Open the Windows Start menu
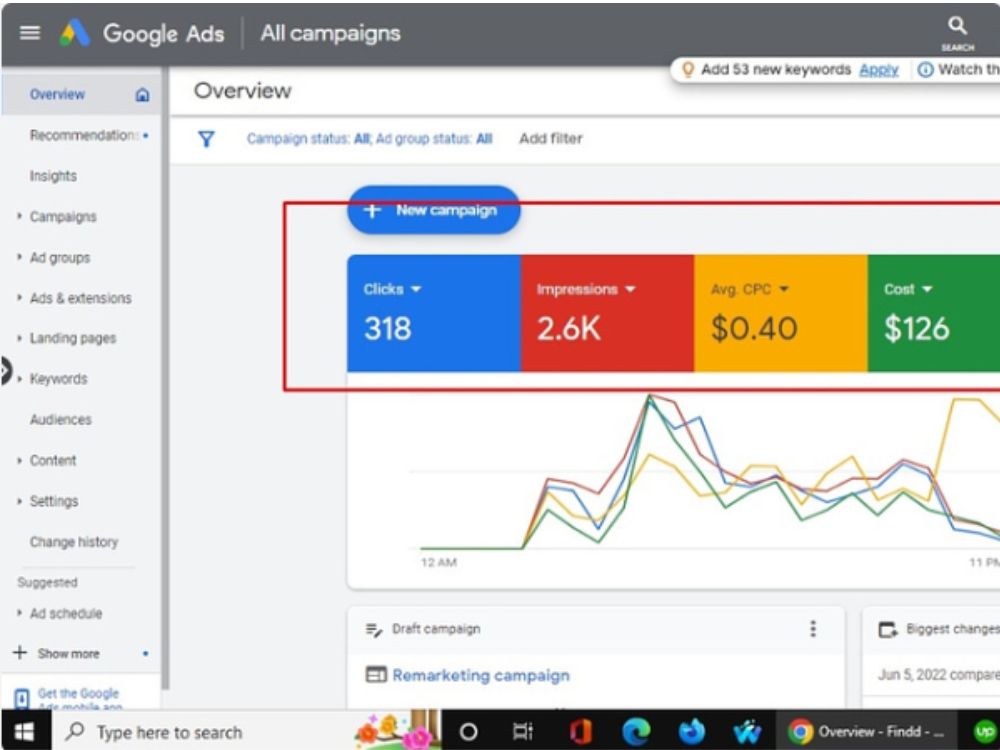1000x750 pixels. (x=24, y=732)
